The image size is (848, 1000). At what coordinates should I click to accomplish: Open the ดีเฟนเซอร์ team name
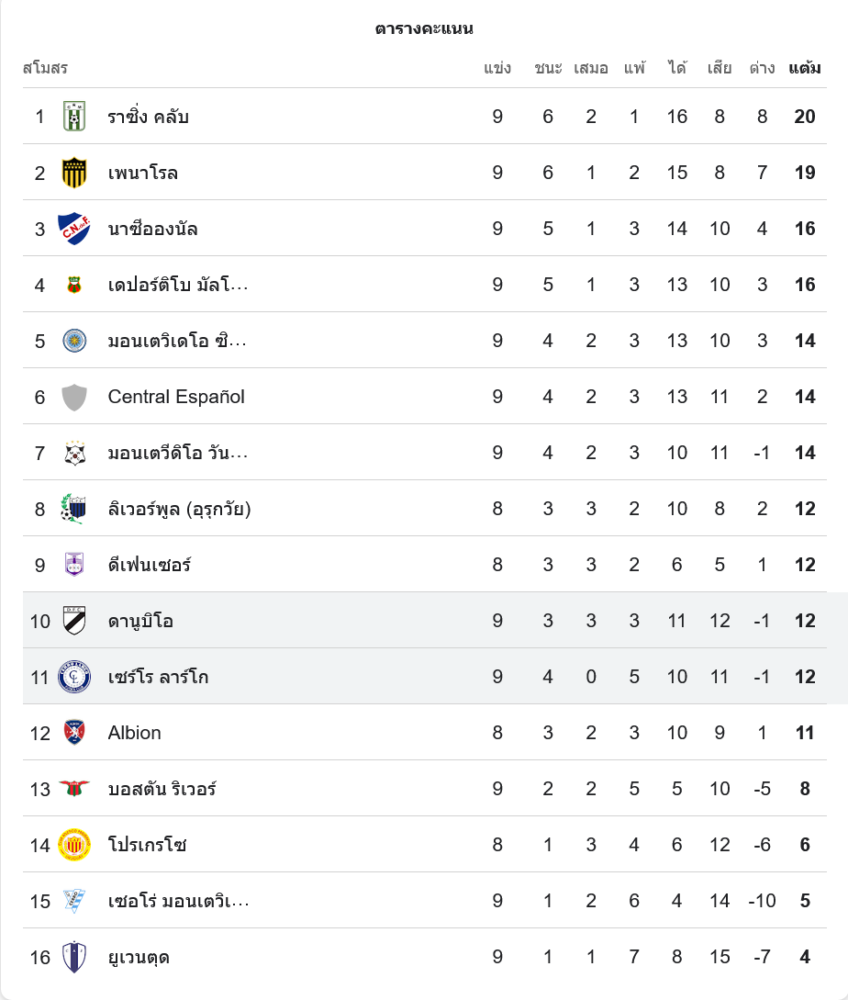(149, 565)
